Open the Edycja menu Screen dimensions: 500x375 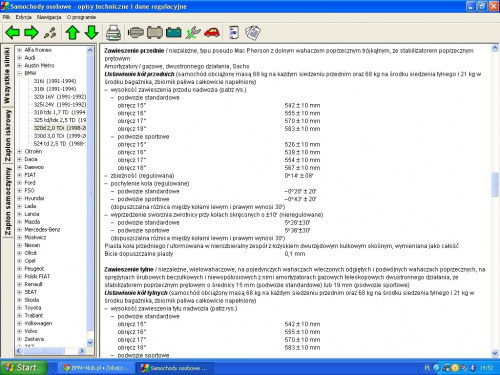[23, 17]
